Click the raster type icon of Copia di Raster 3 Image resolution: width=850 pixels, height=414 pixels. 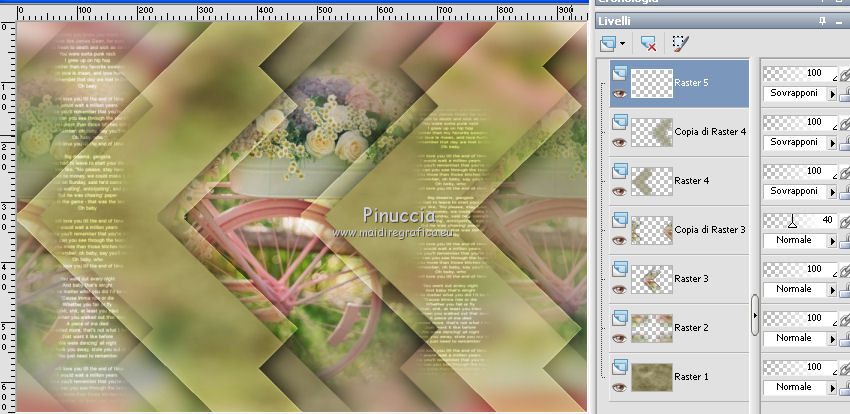(620, 220)
